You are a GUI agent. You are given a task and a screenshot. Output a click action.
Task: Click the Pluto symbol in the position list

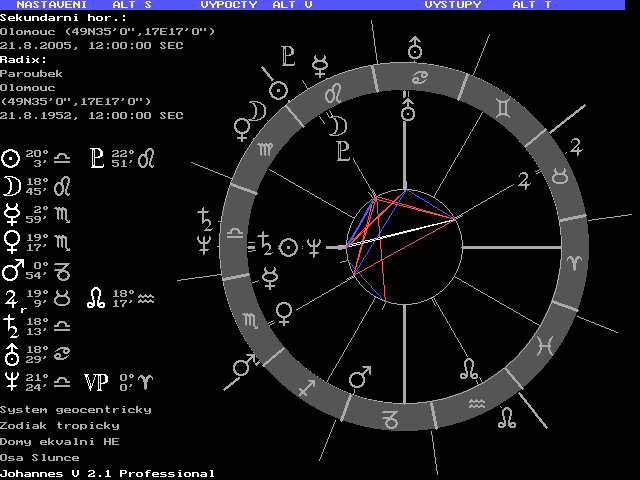coord(98,158)
